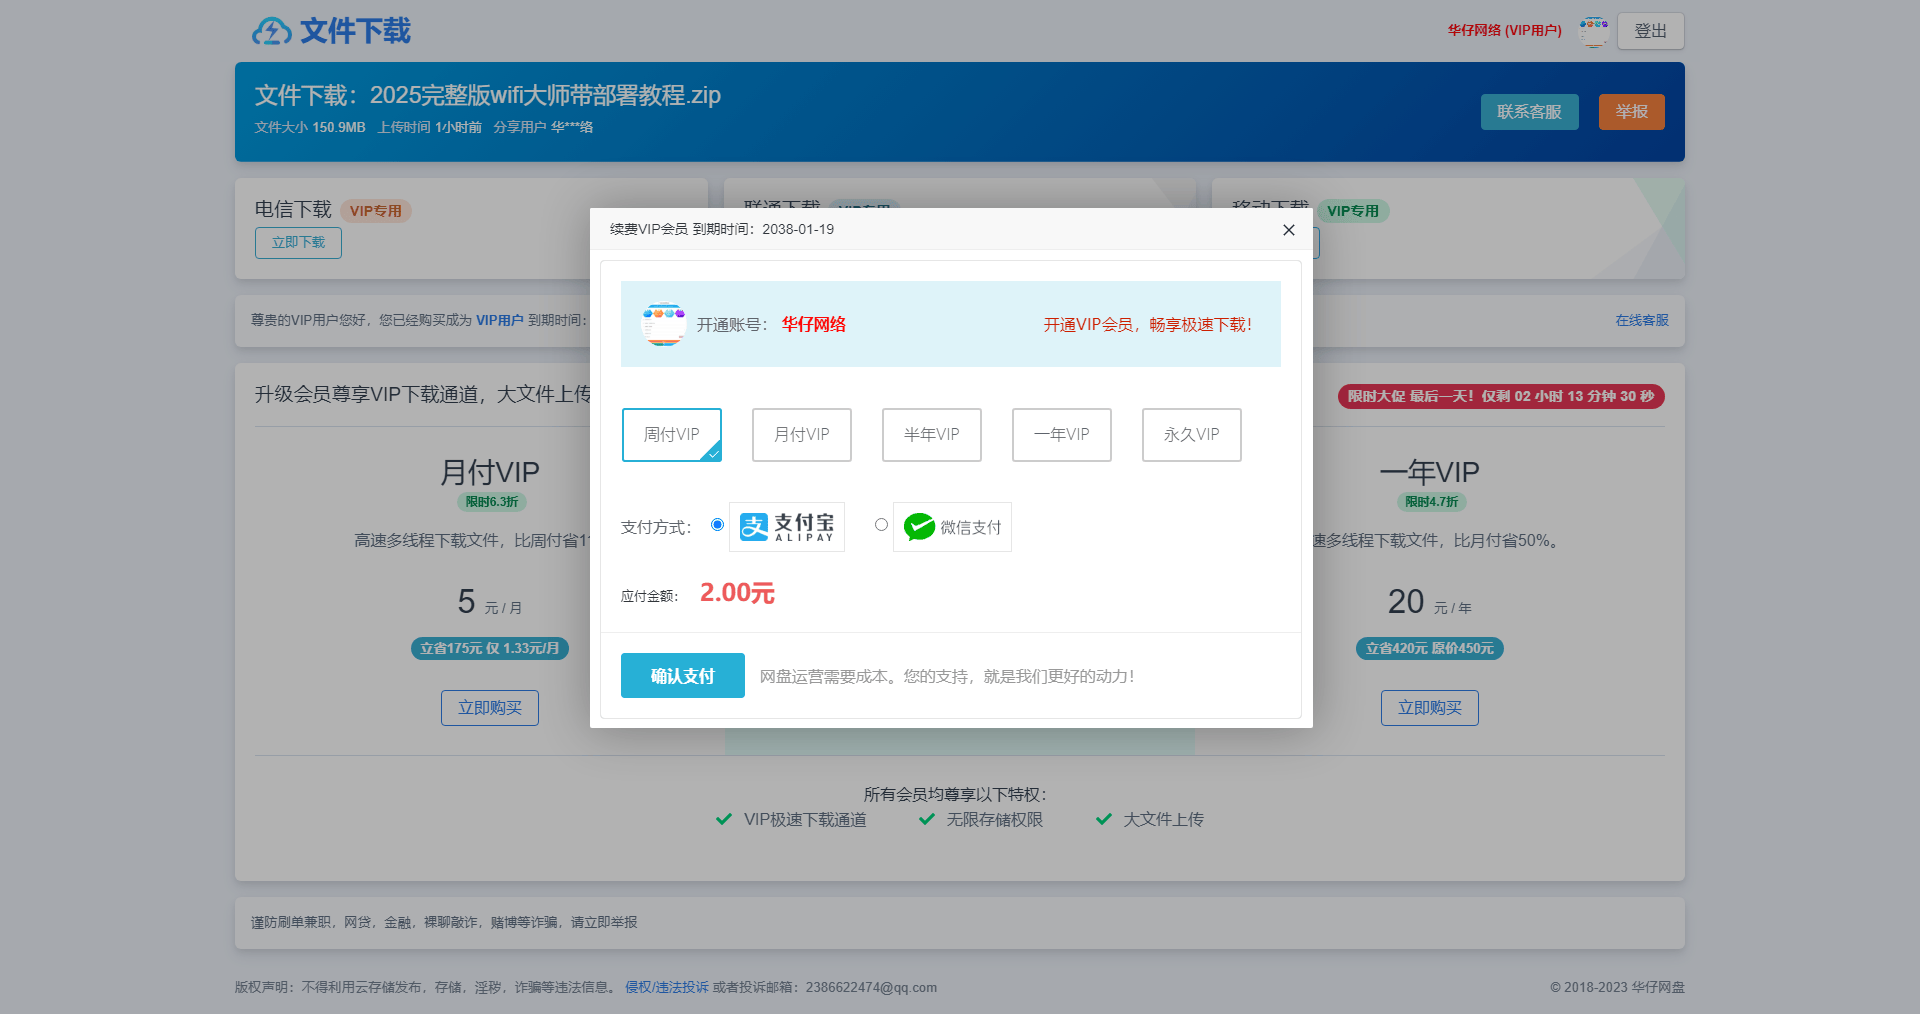
Task: Click 立即购买 under 一年VIP plan
Action: (x=1430, y=708)
